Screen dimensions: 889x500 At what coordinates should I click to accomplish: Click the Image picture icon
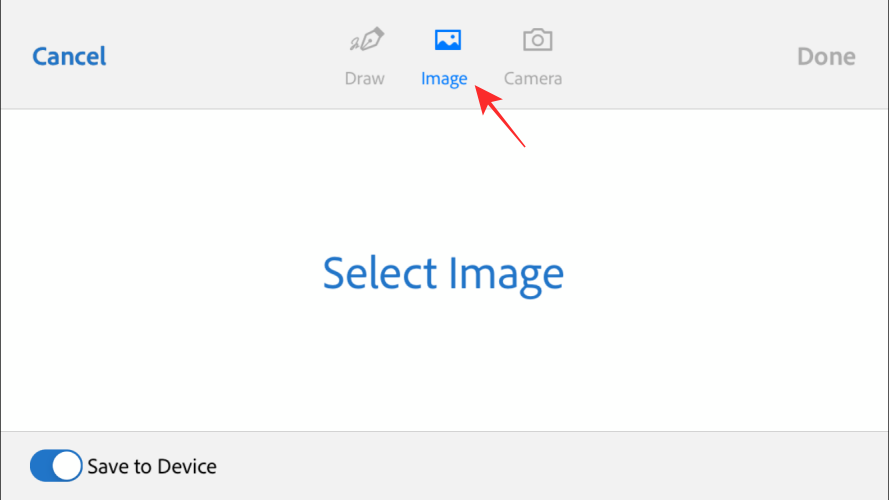[447, 40]
